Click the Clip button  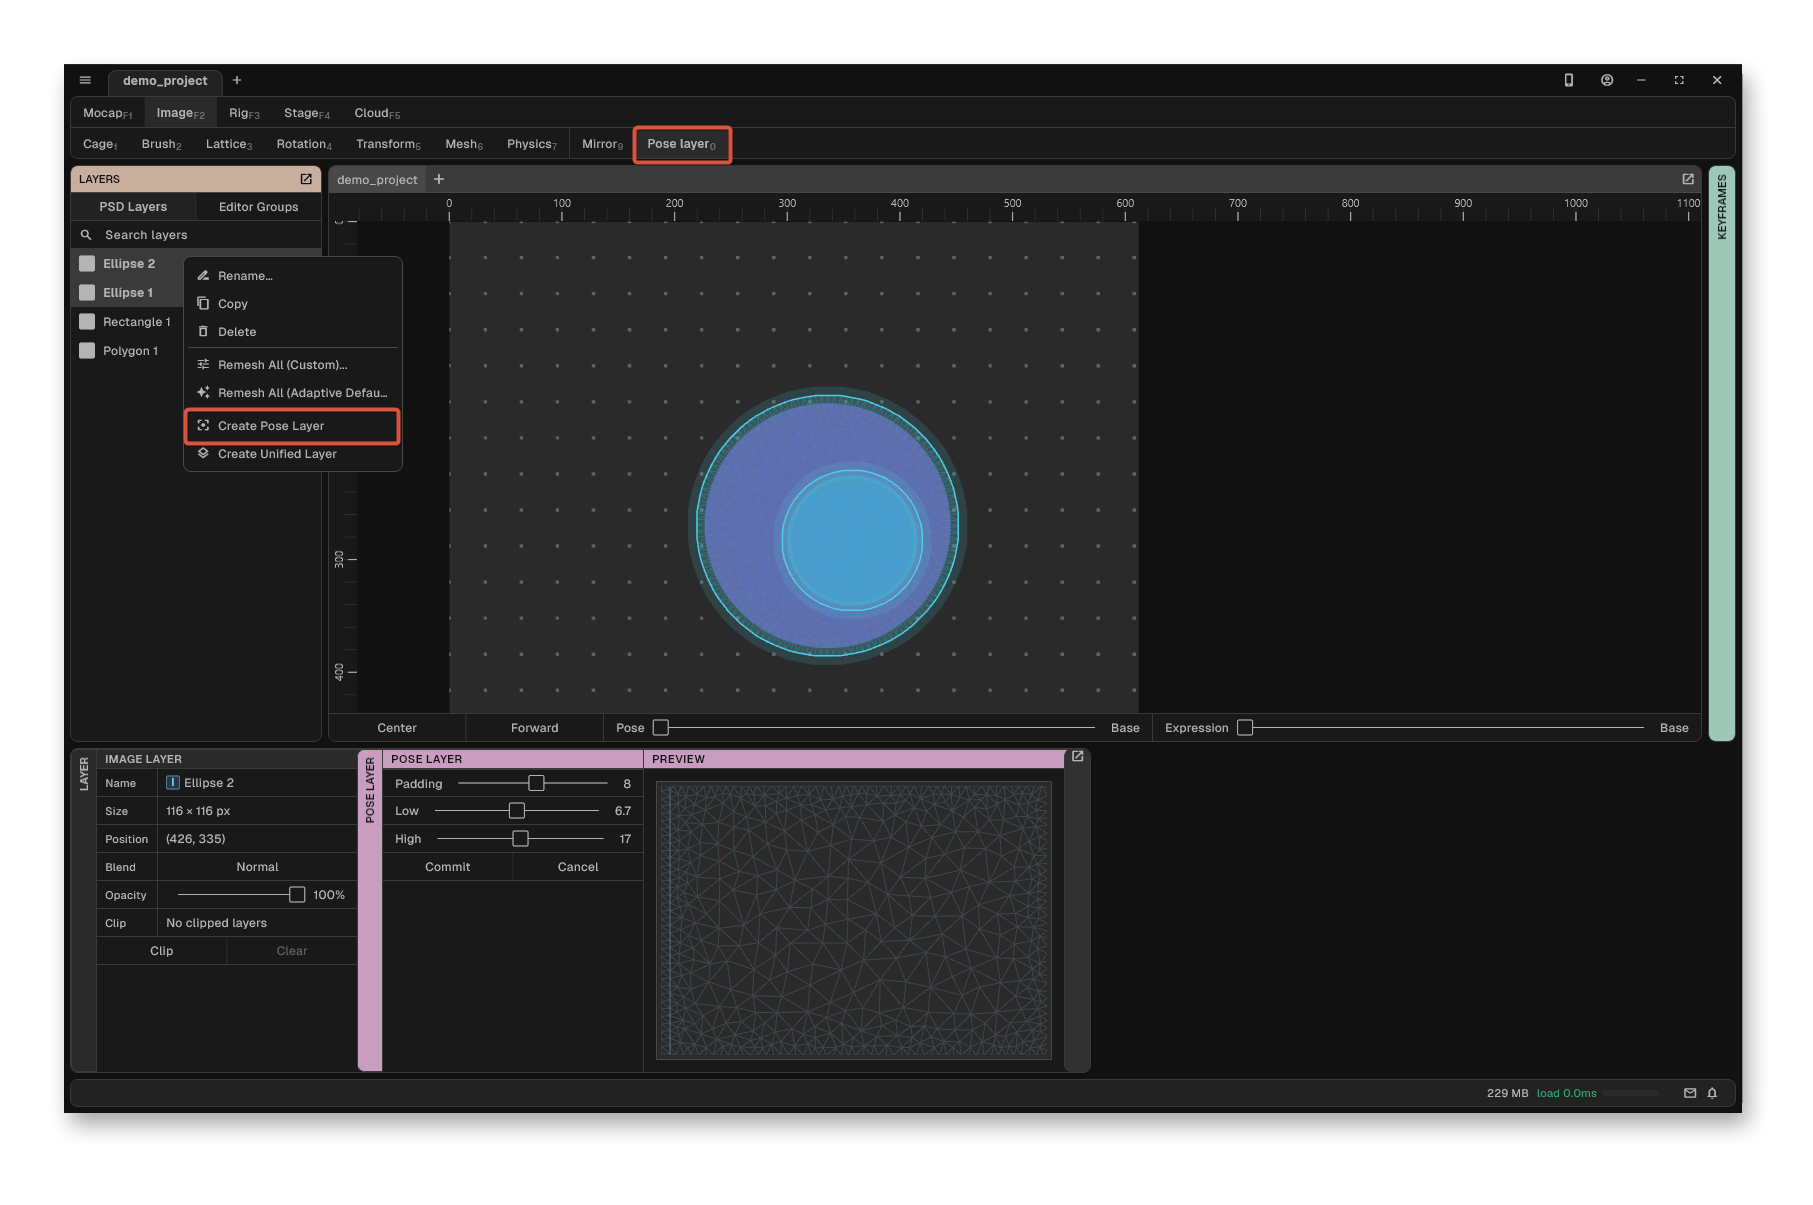161,951
